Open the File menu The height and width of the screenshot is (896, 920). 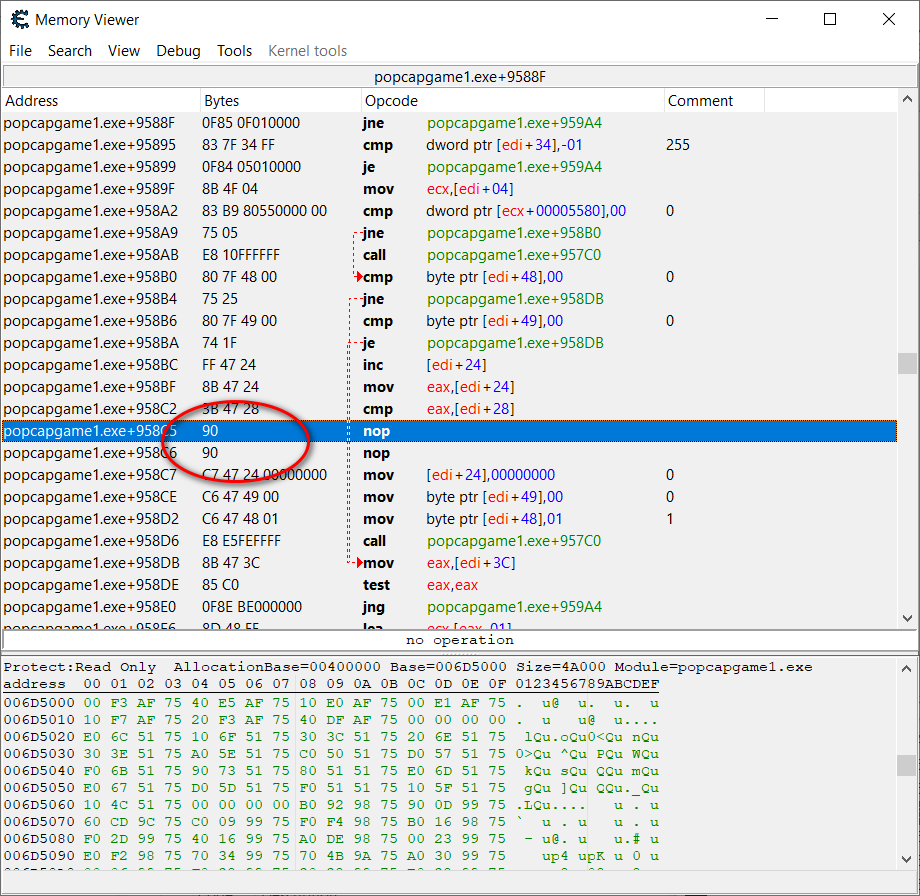(21, 51)
